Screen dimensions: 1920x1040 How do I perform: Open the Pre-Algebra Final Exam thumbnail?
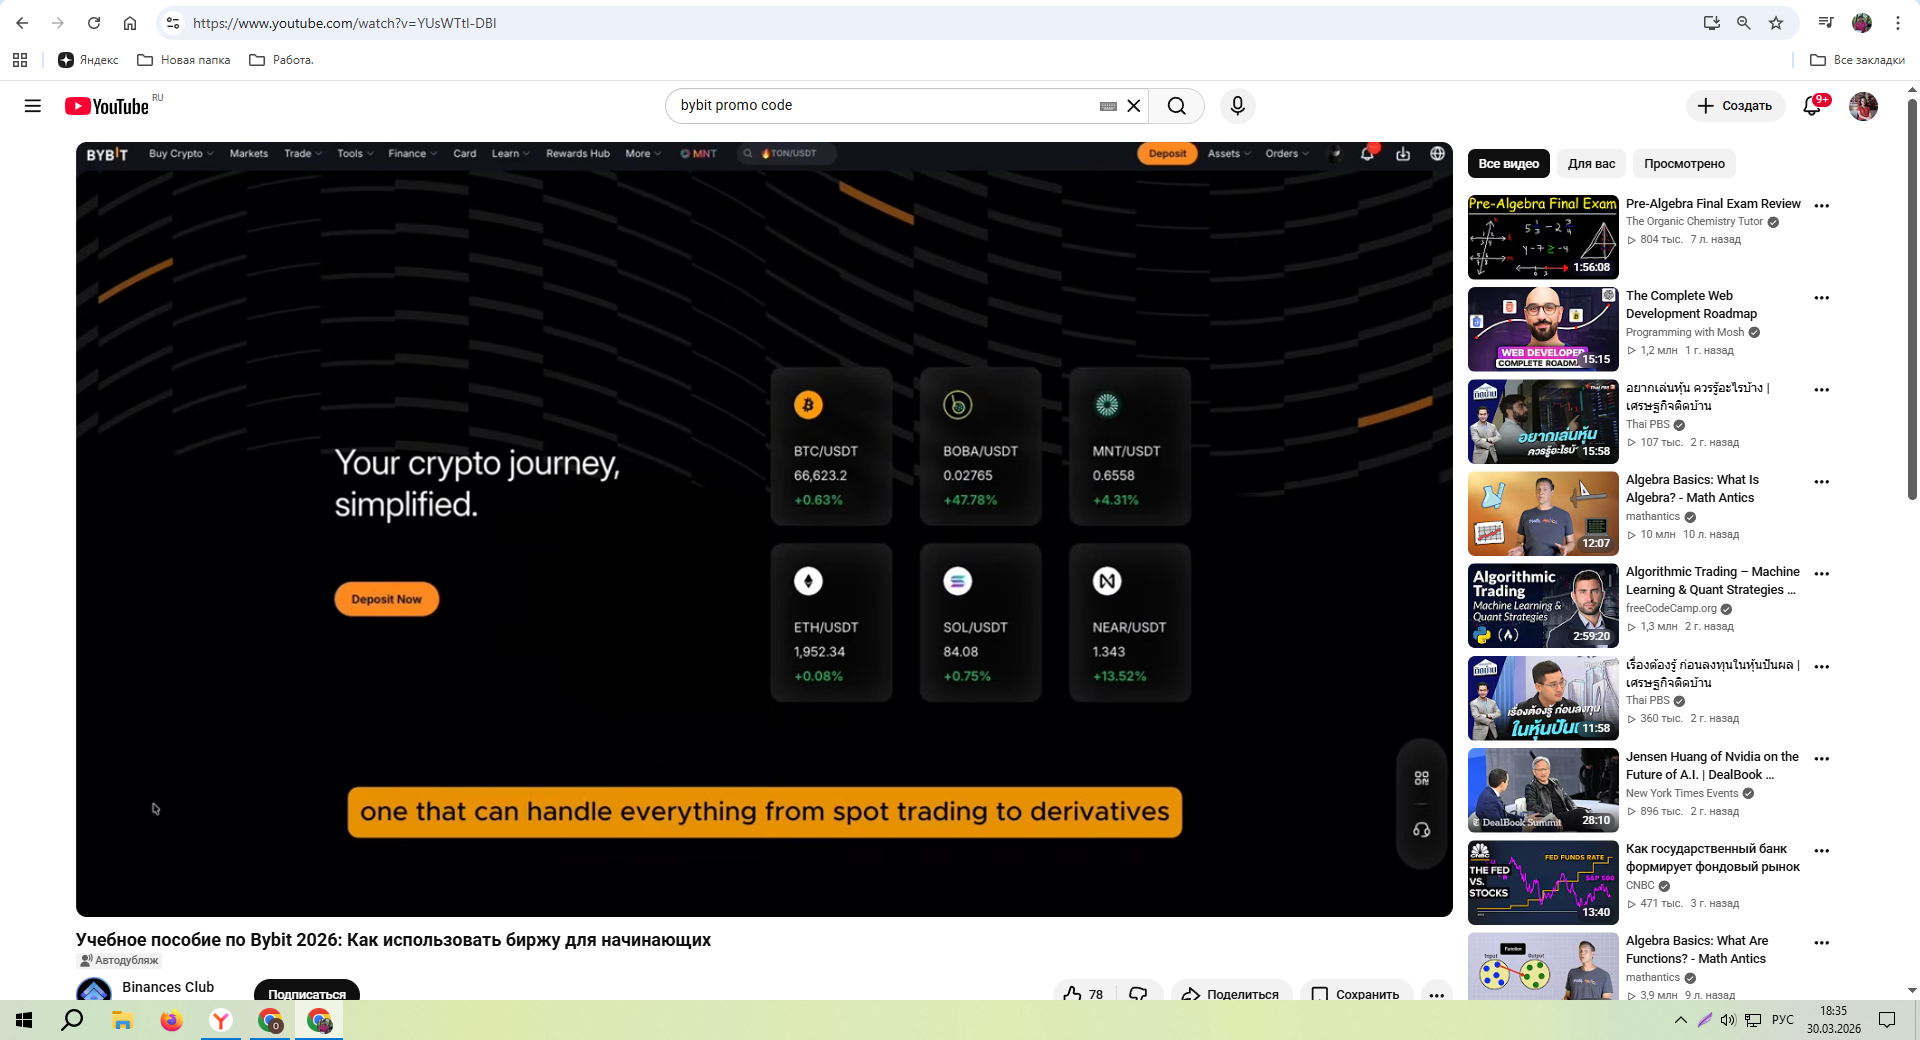tap(1543, 237)
